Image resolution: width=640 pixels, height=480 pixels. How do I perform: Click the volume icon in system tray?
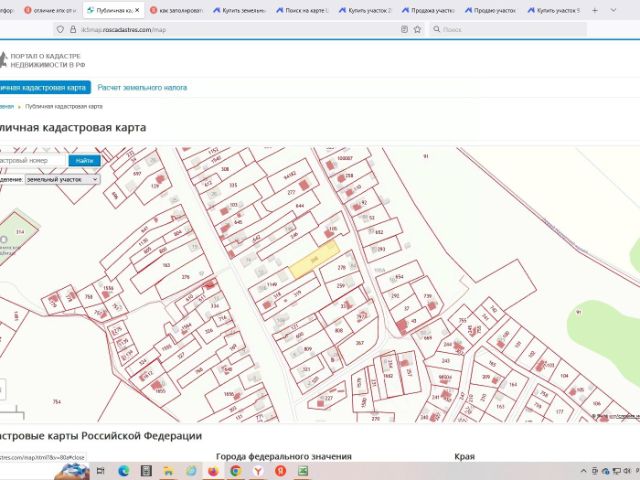coord(627,471)
